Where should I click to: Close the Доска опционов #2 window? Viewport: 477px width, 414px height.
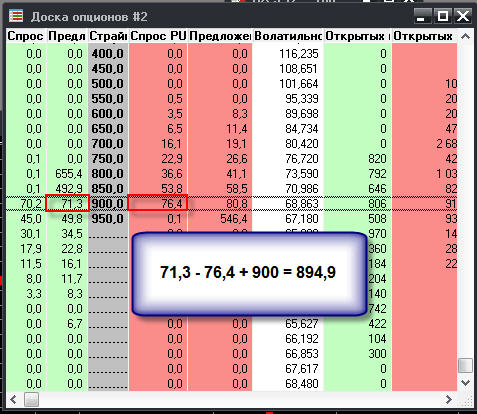click(x=463, y=16)
